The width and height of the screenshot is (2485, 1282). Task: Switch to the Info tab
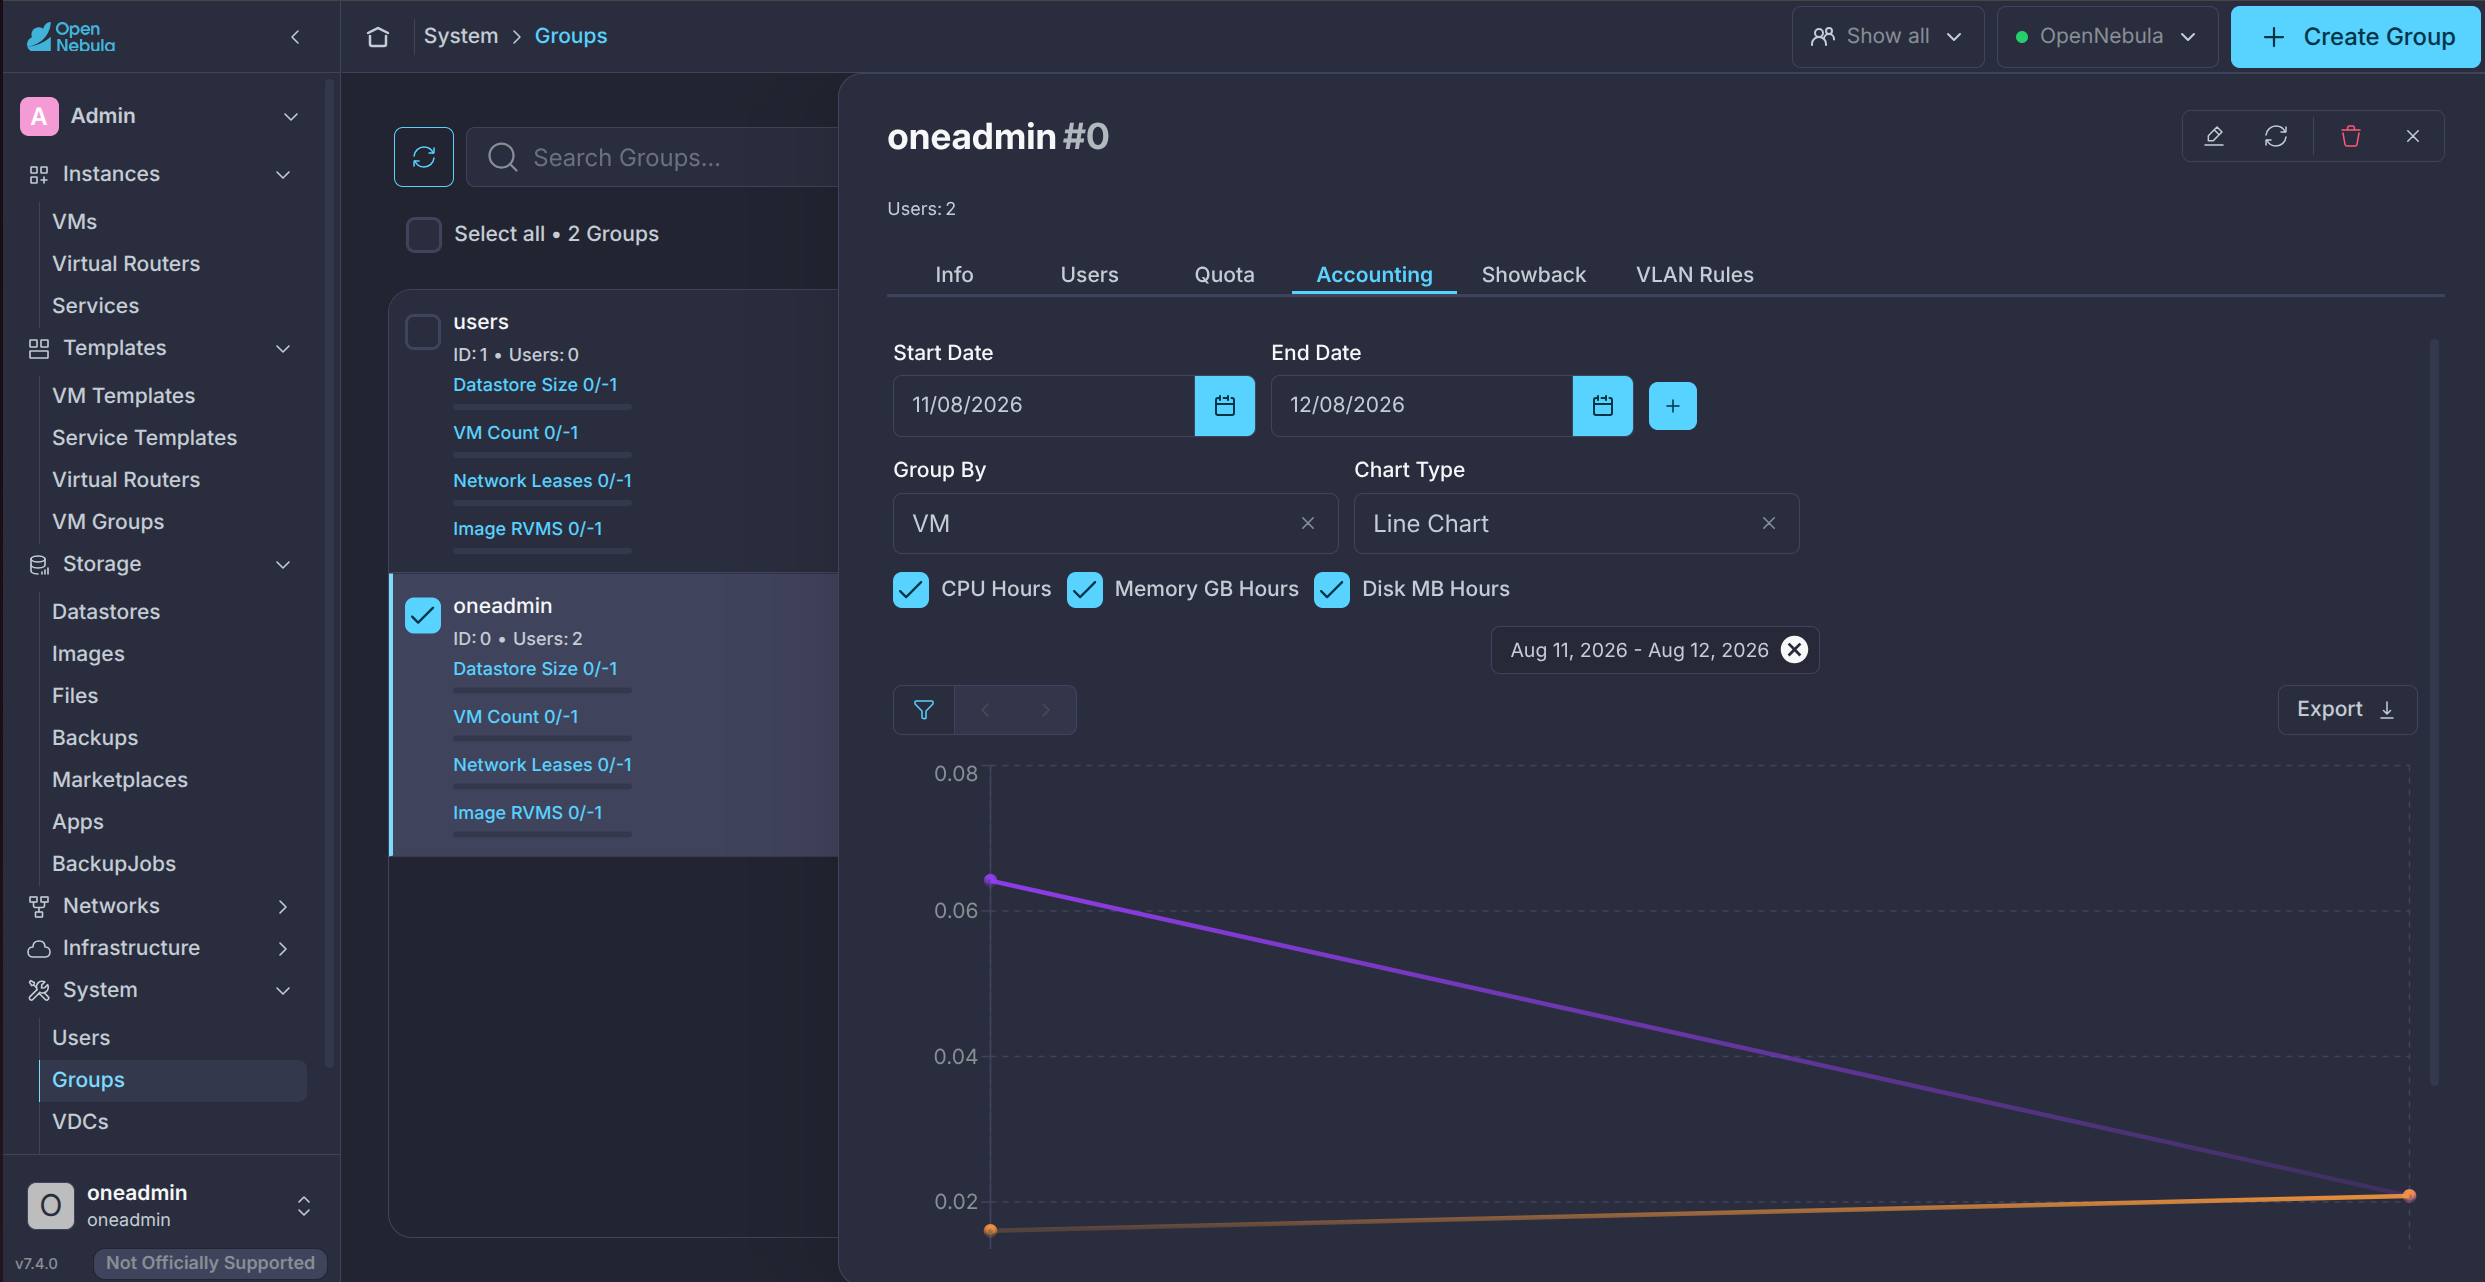[954, 275]
